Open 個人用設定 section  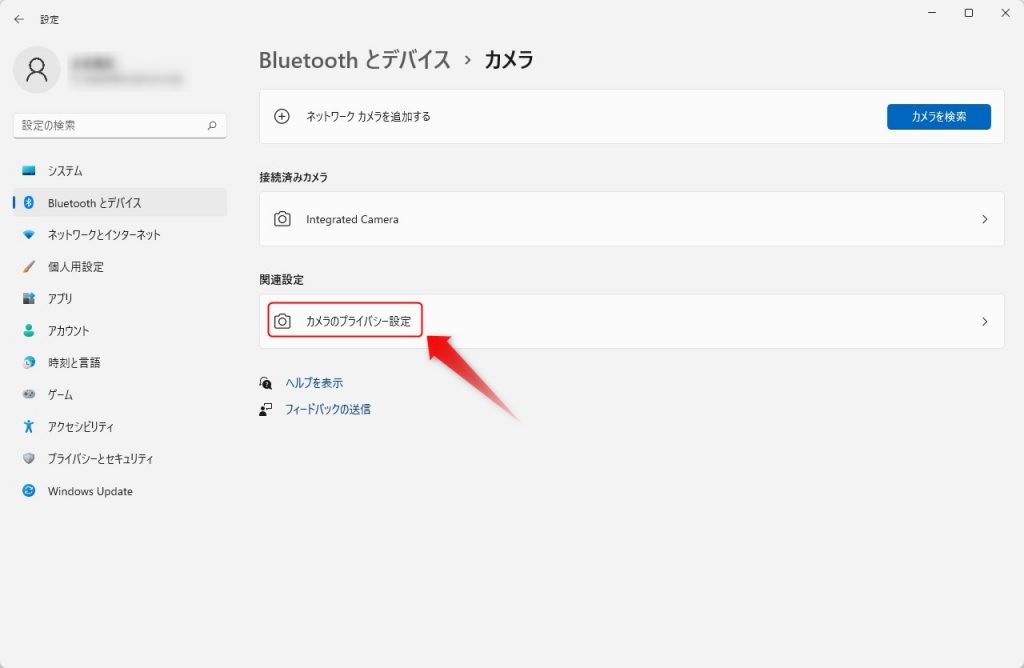pyautogui.click(x=120, y=266)
